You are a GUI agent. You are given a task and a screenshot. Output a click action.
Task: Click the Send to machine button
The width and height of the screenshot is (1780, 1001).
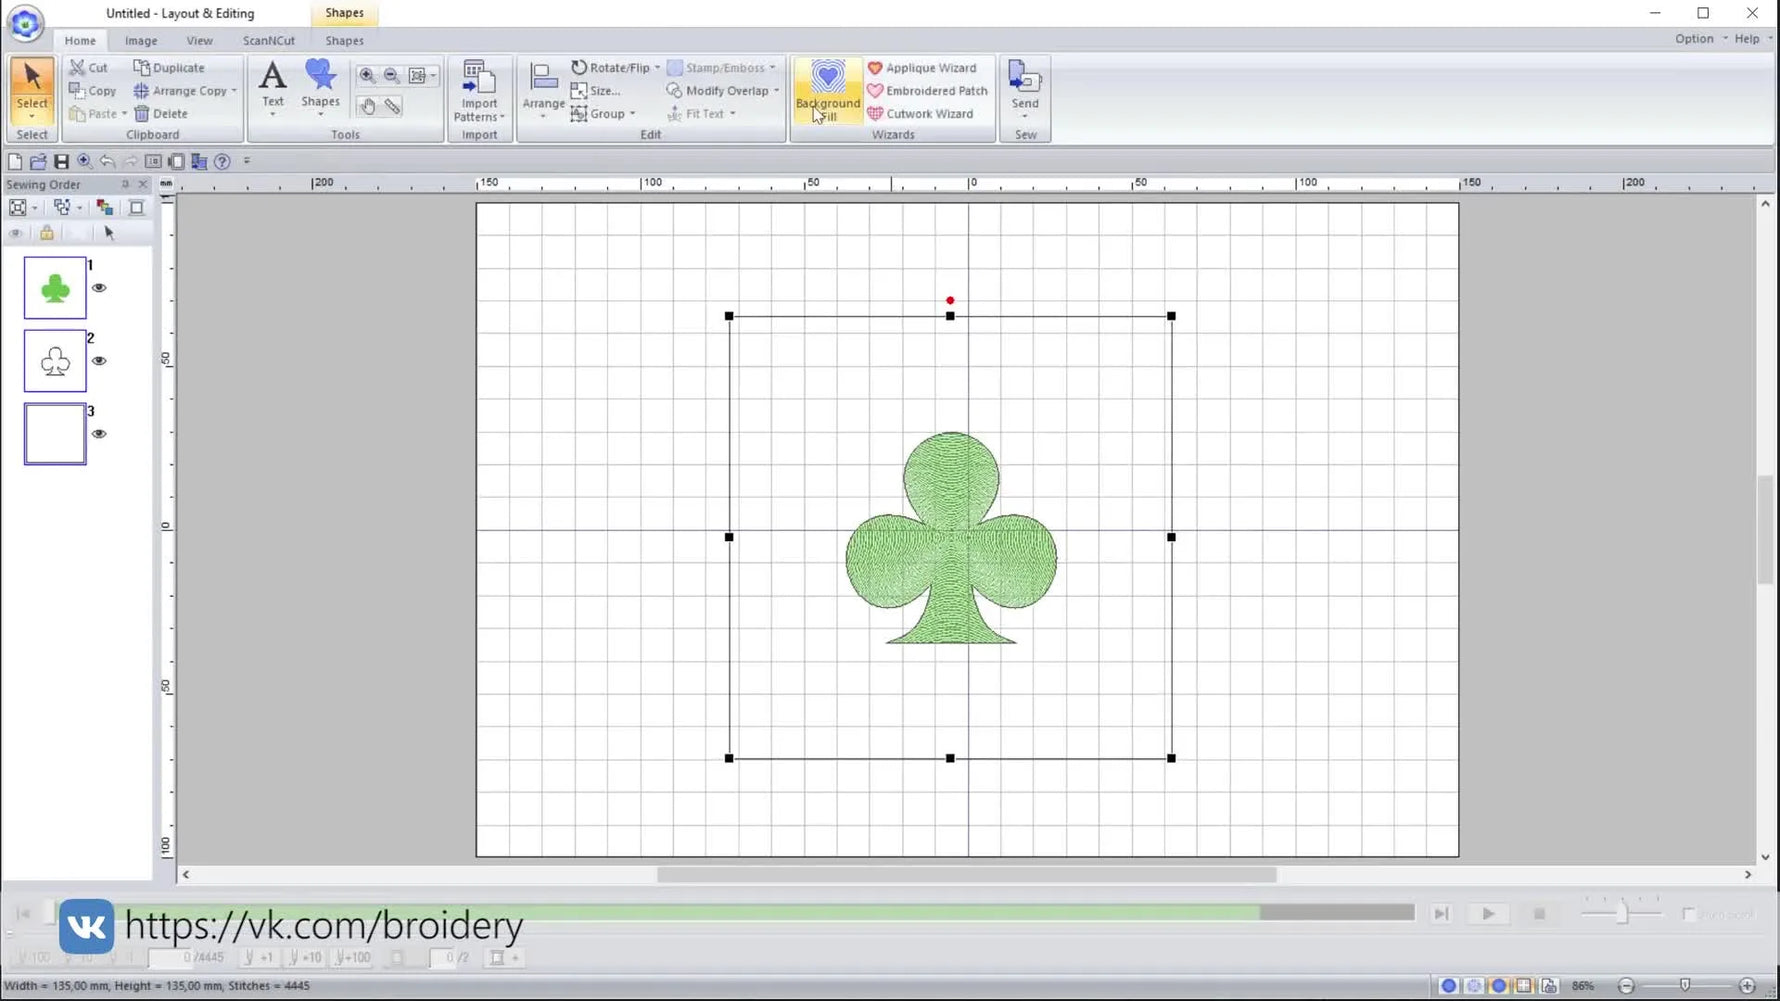click(x=1025, y=89)
